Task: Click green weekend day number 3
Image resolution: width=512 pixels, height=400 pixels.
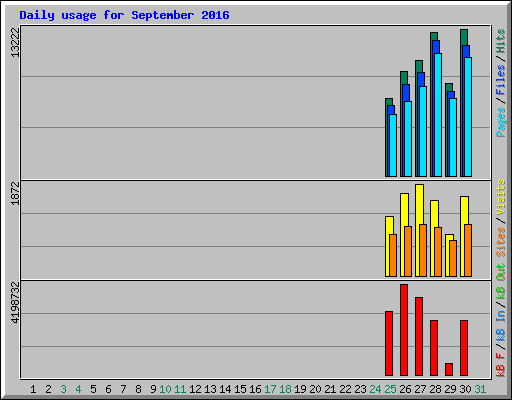Action: pos(63,389)
